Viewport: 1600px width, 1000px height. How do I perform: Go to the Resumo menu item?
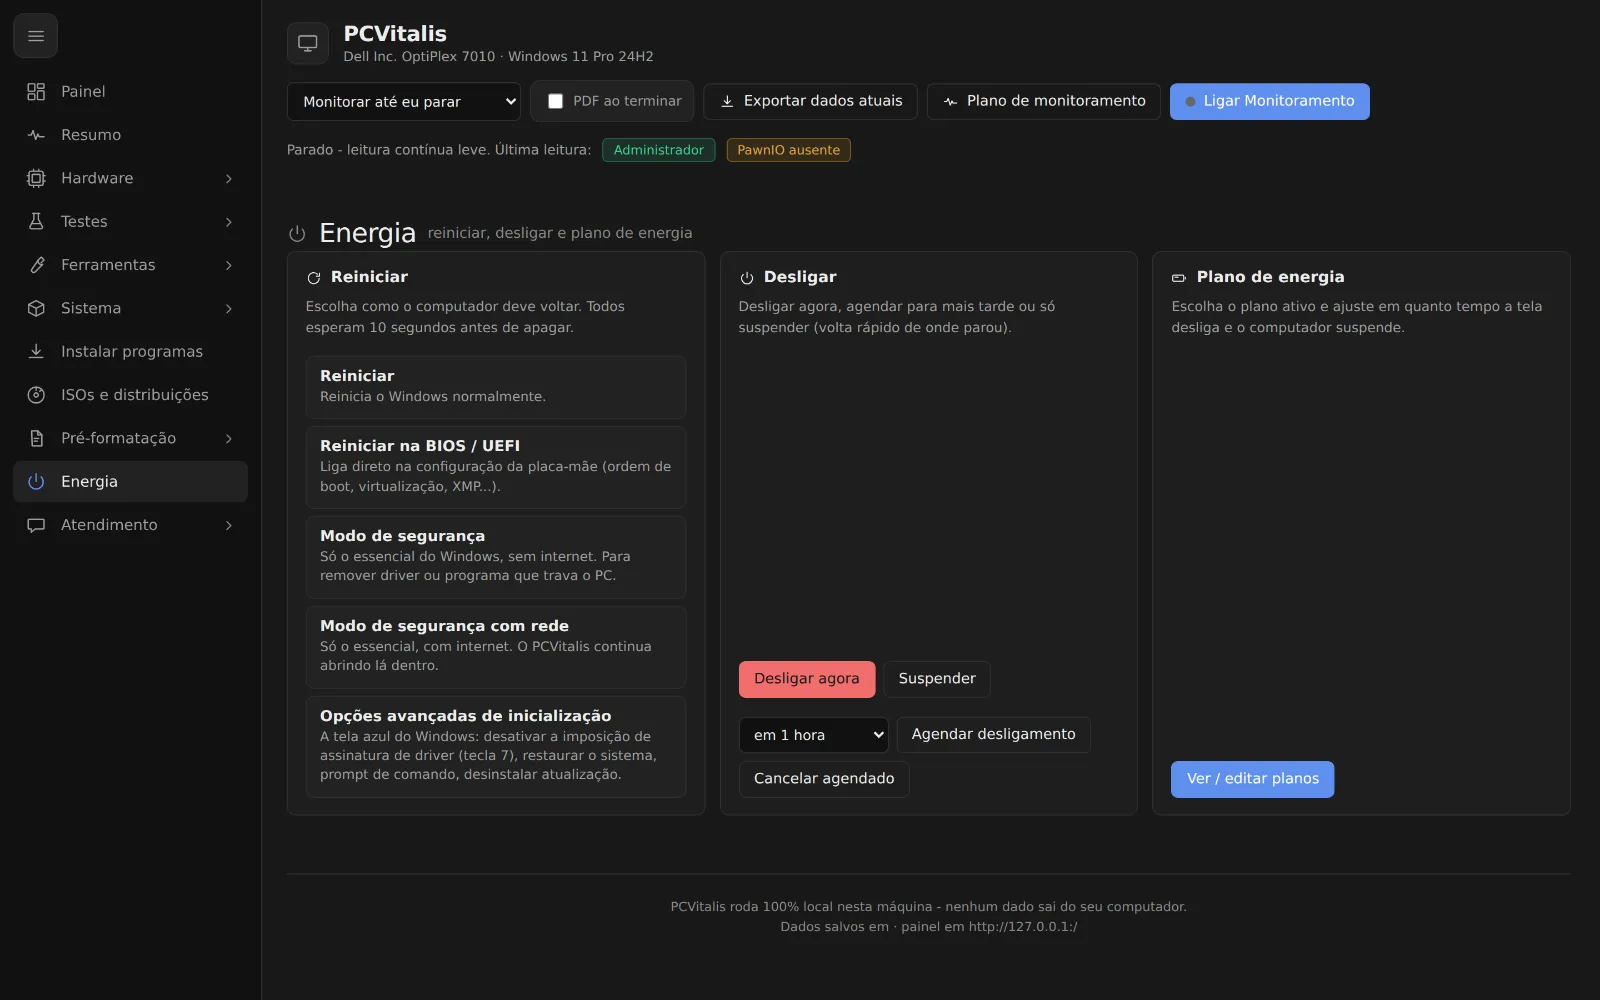pyautogui.click(x=130, y=135)
